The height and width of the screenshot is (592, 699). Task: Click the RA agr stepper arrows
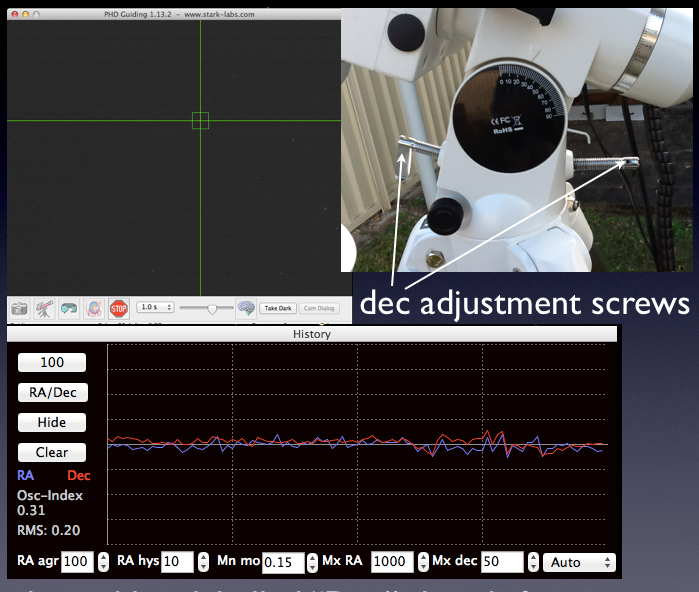coord(103,562)
